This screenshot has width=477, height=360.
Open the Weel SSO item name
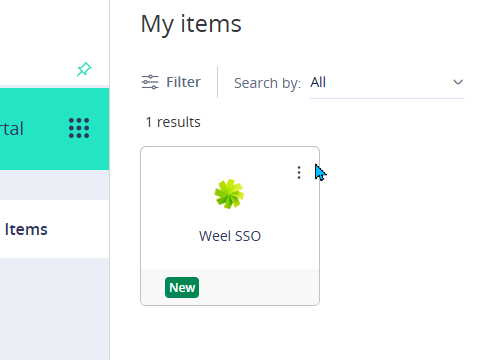230,236
